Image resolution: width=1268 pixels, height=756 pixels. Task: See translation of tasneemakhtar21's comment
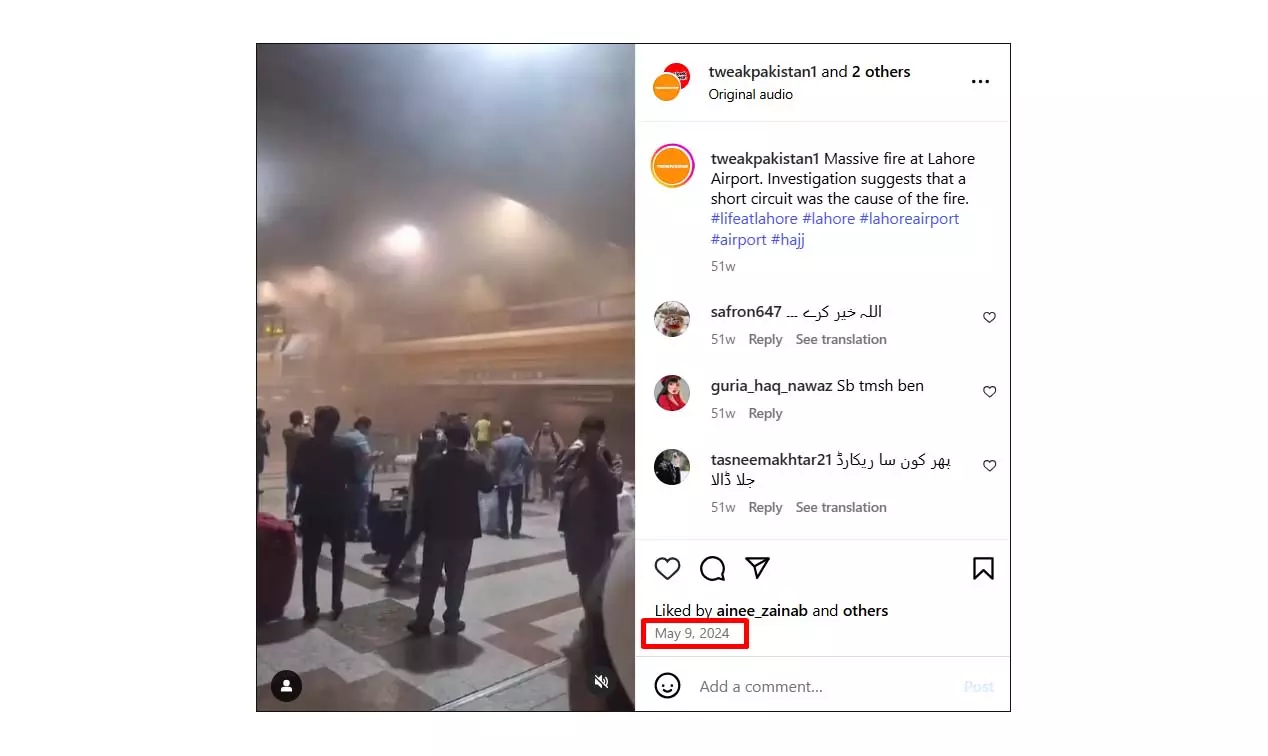(x=841, y=507)
